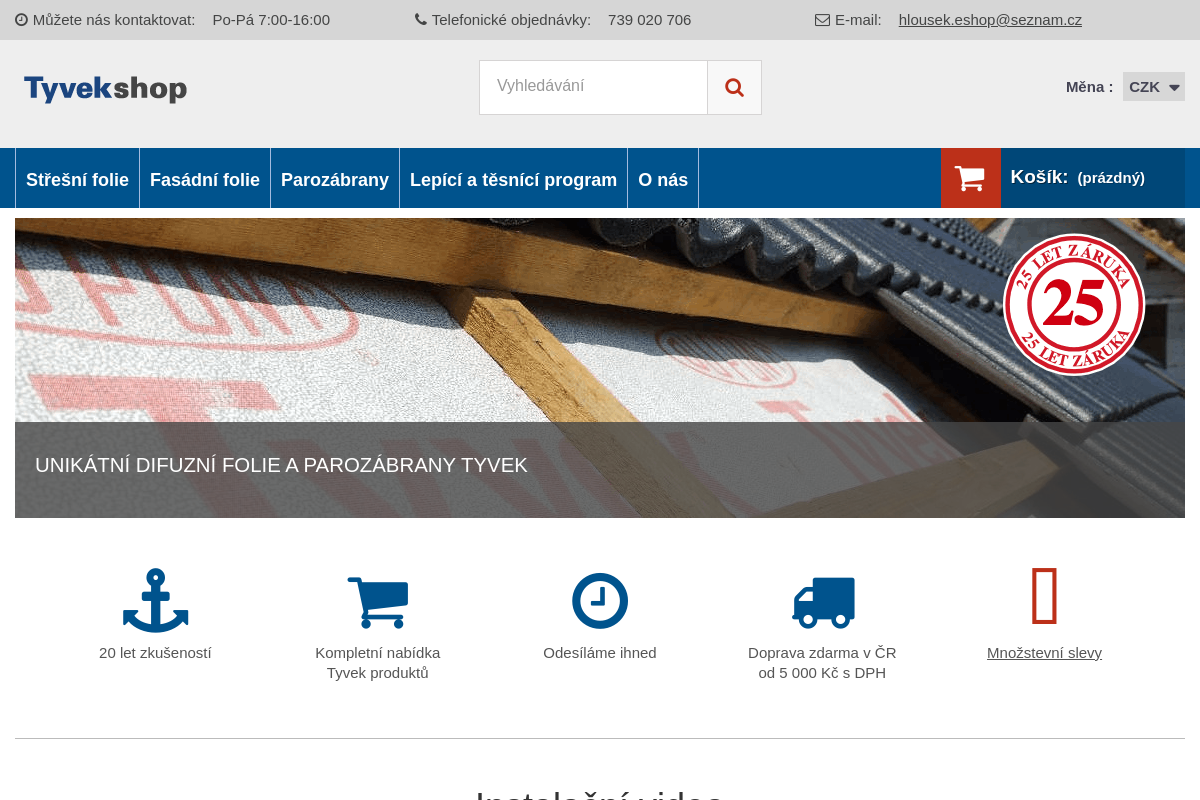The image size is (1200, 800).
Task: Click the delivery truck icon
Action: click(x=823, y=602)
